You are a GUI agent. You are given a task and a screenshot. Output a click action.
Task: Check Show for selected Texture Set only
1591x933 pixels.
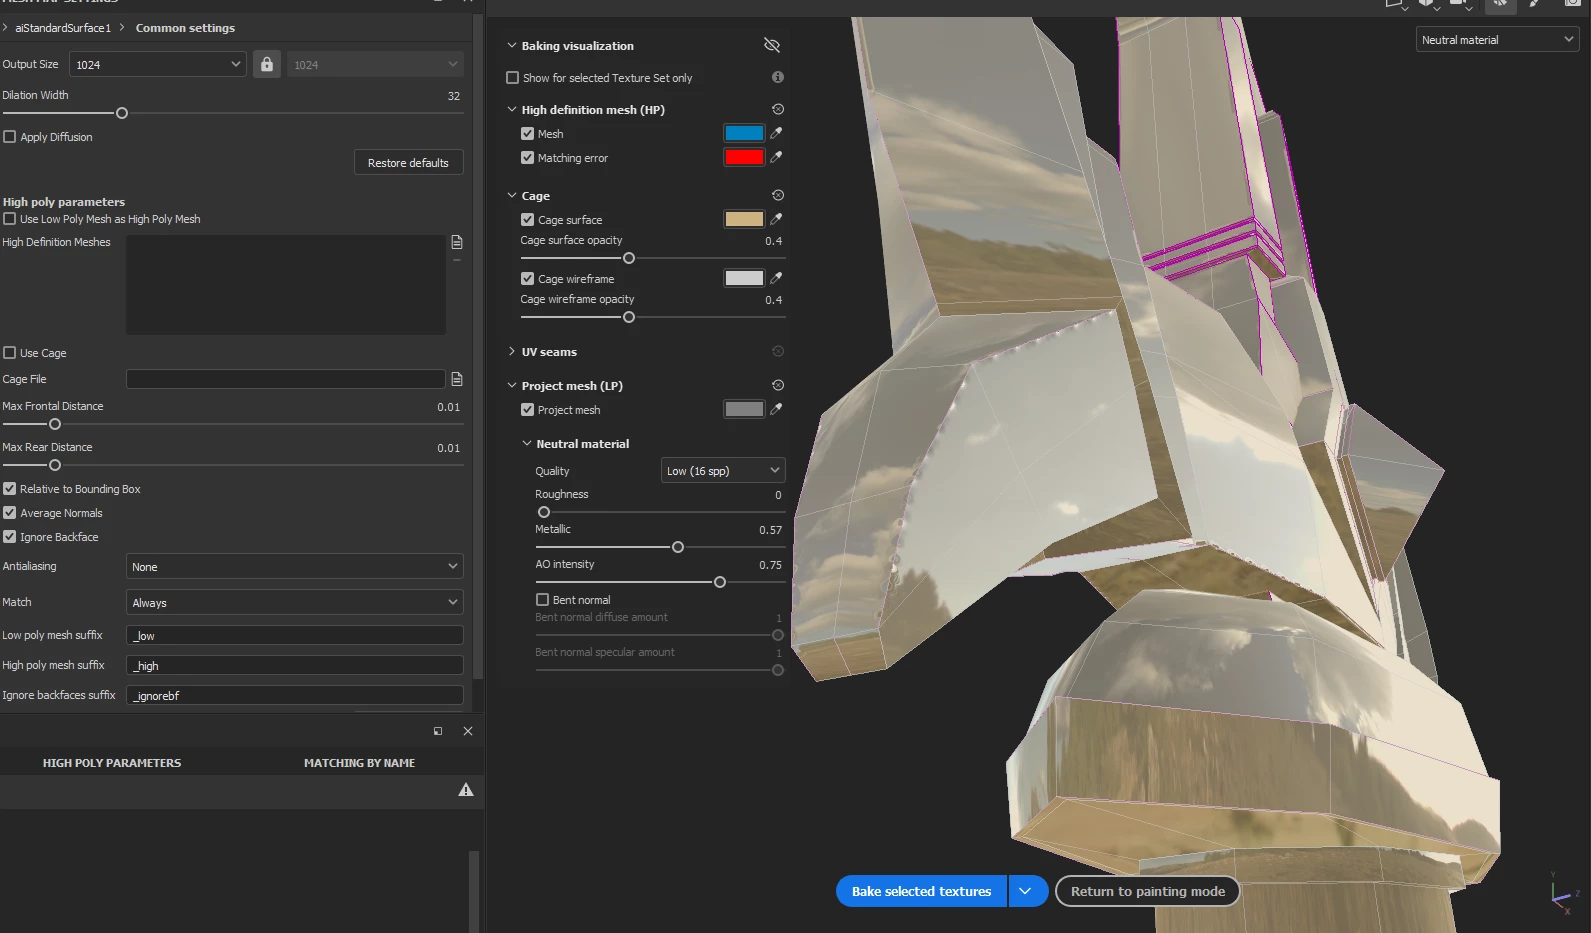(513, 78)
